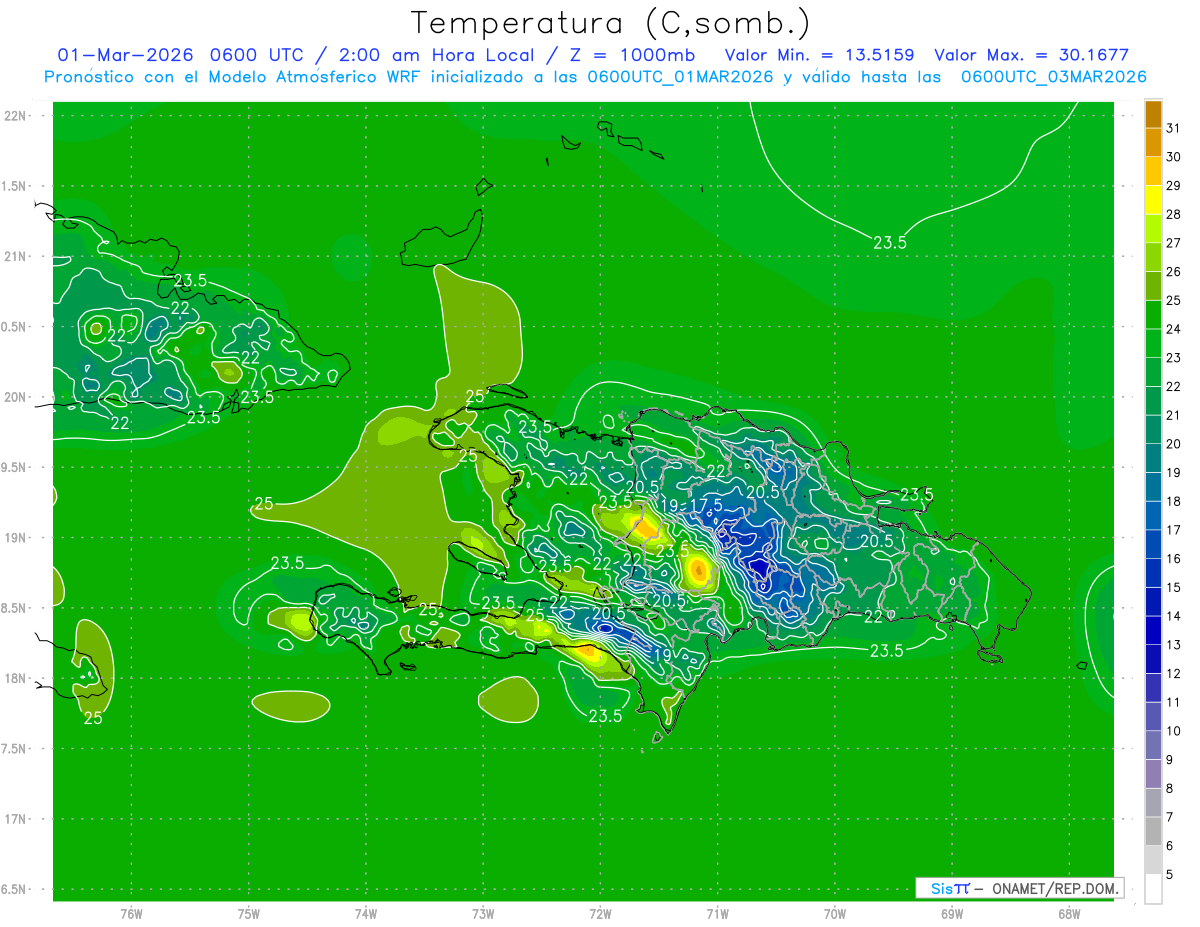Pick the gray legend band between 6 and 7
1200x927 pixels.
click(x=1153, y=831)
